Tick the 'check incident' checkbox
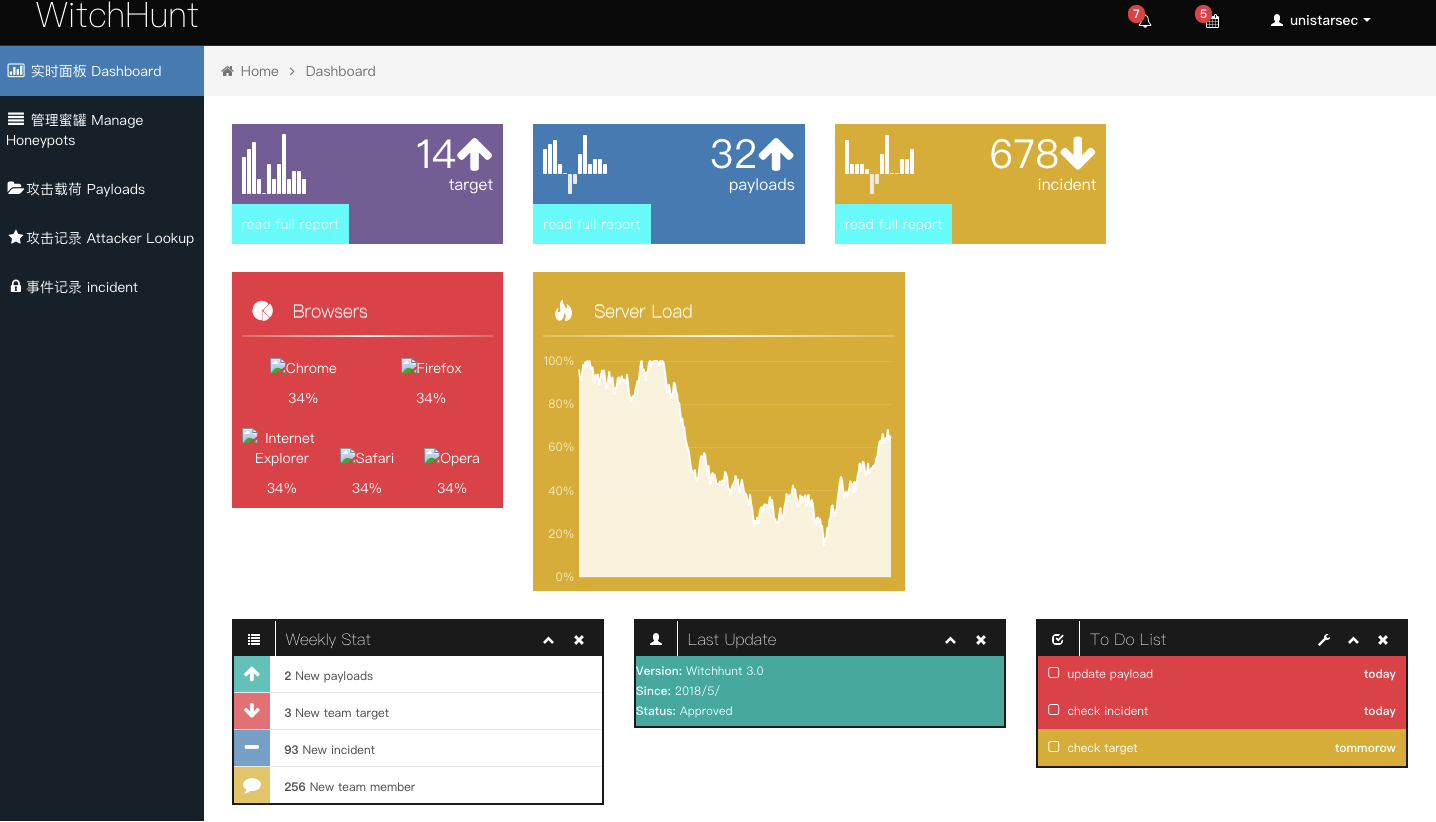 pos(1053,710)
